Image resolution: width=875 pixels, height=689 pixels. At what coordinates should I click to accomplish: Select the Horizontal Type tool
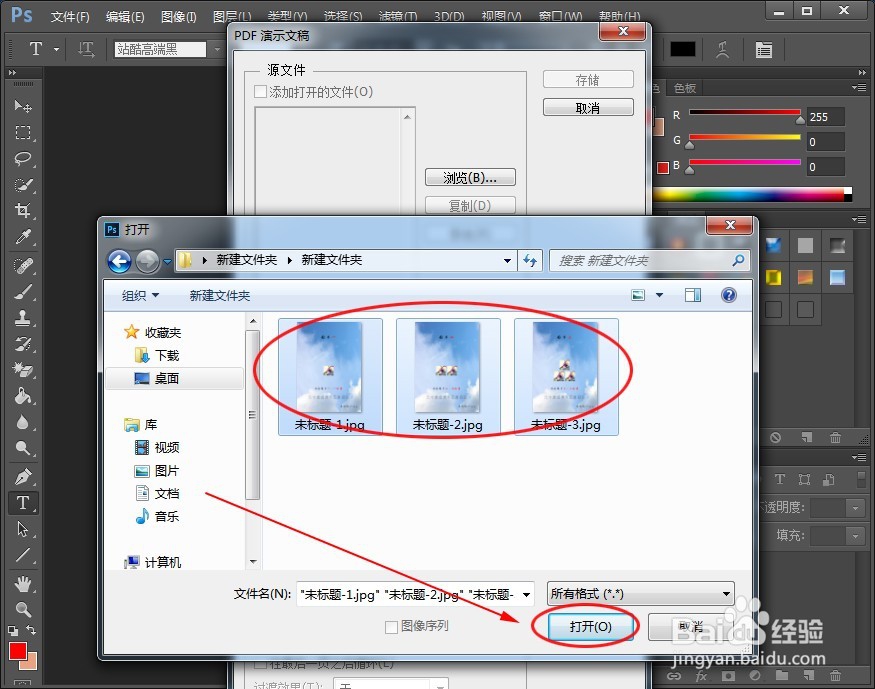point(23,503)
